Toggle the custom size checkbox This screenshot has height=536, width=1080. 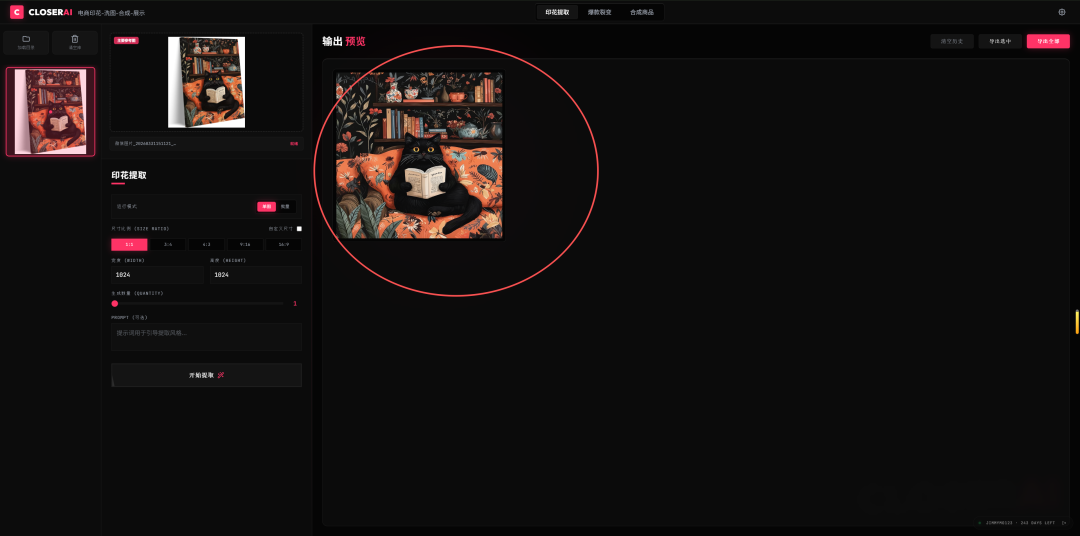(299, 229)
